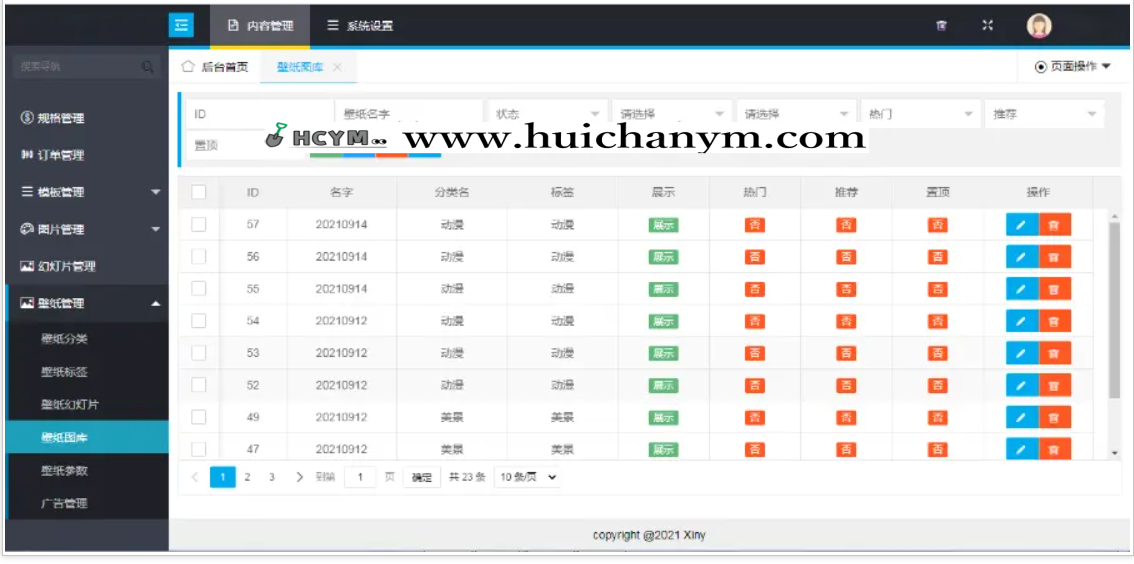Screen dimensions: 1134x564
Task: Expand the 图片管理 sidebar menu
Action: click(x=87, y=229)
